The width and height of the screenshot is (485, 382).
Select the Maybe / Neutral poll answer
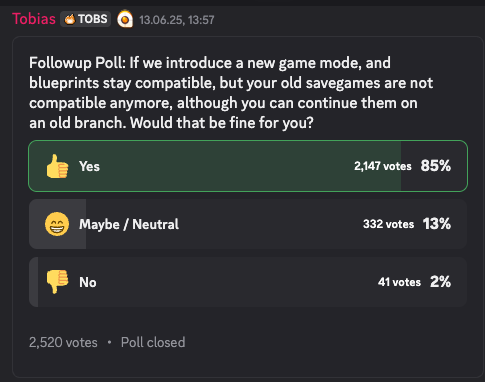(x=248, y=224)
